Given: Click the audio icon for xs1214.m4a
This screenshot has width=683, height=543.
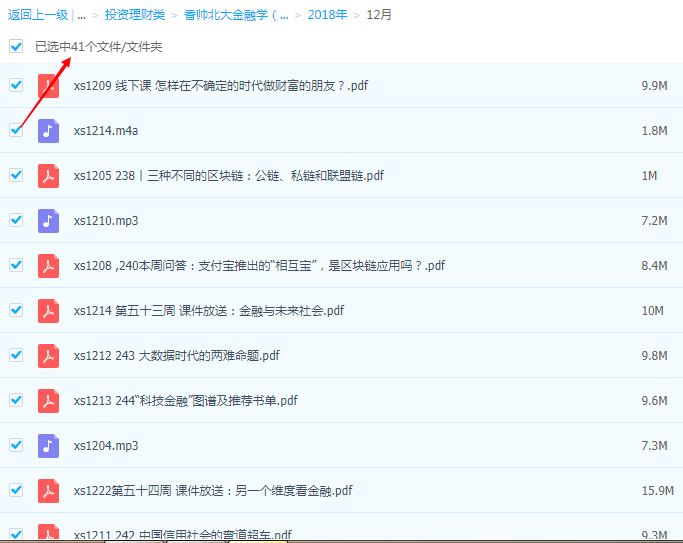Looking at the screenshot, I should click(48, 131).
